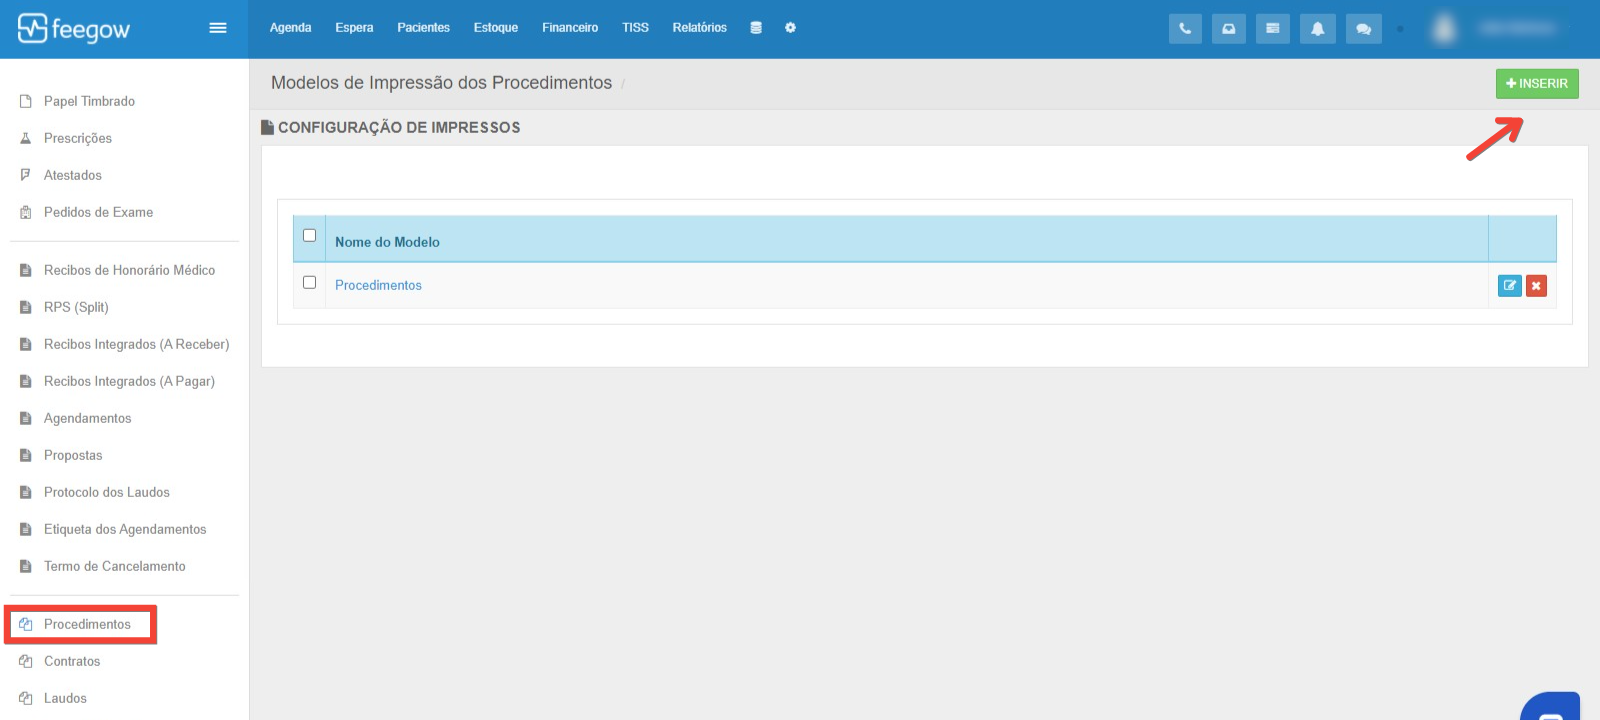Viewport: 1600px width, 720px height.
Task: Go to Protocolo dos Laudos
Action: click(106, 492)
